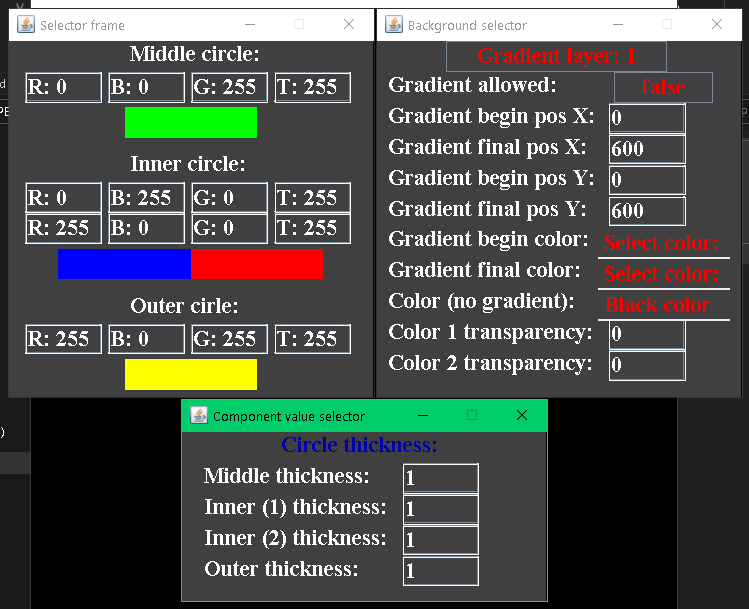Click the Gradient layer: 1 button
The image size is (749, 609).
556,56
